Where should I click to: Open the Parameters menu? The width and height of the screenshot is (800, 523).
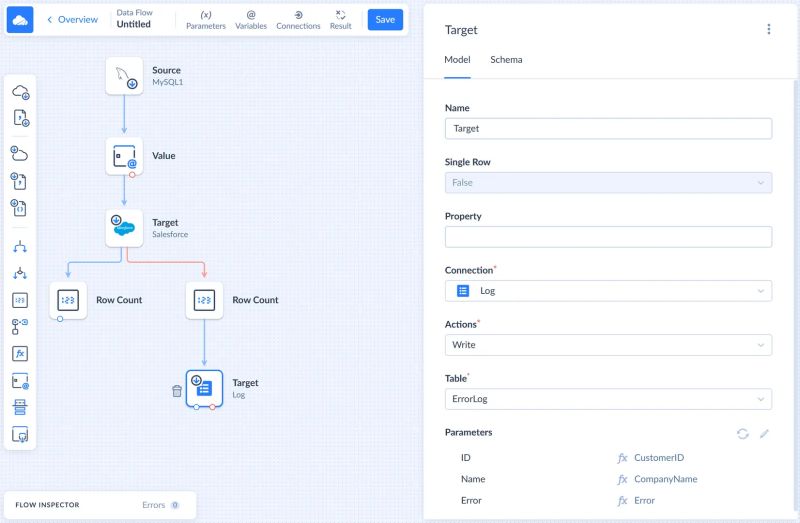tap(206, 20)
